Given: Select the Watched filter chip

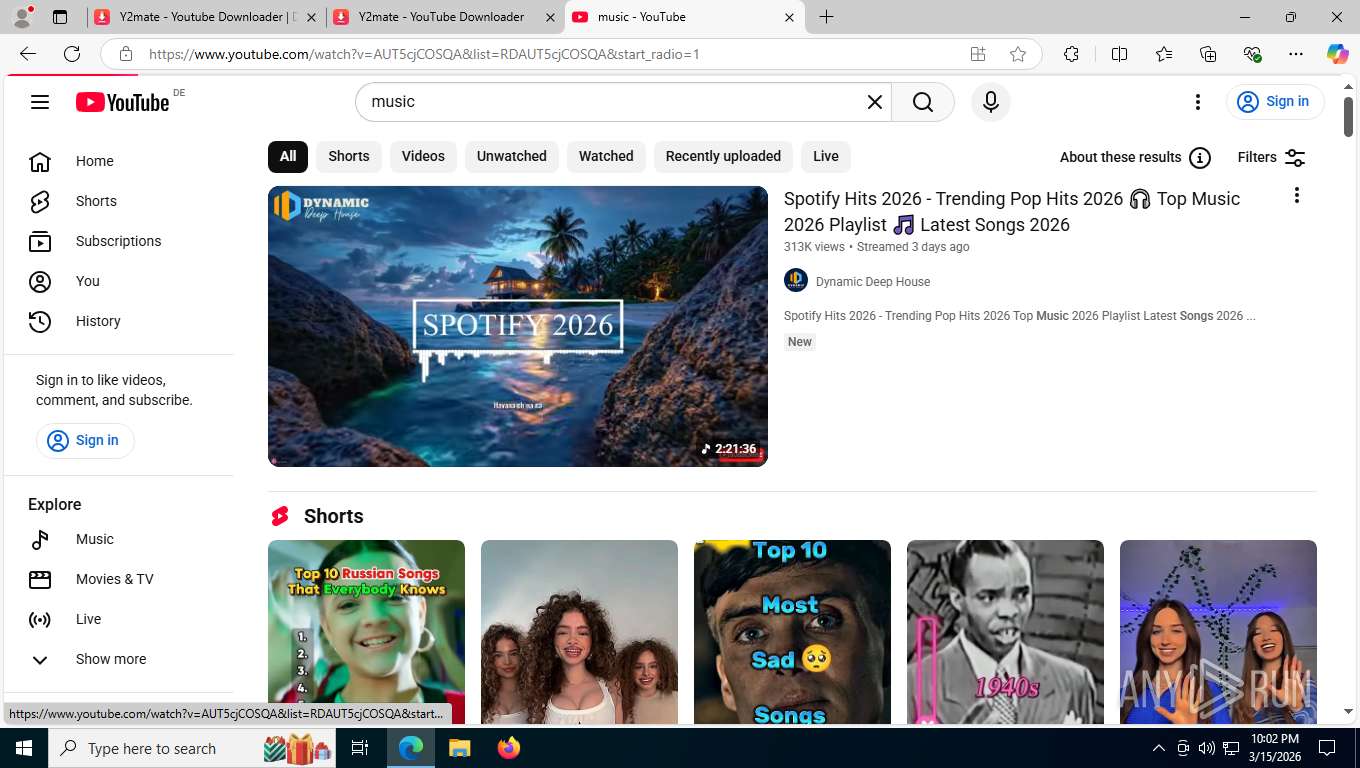Looking at the screenshot, I should coord(606,157).
